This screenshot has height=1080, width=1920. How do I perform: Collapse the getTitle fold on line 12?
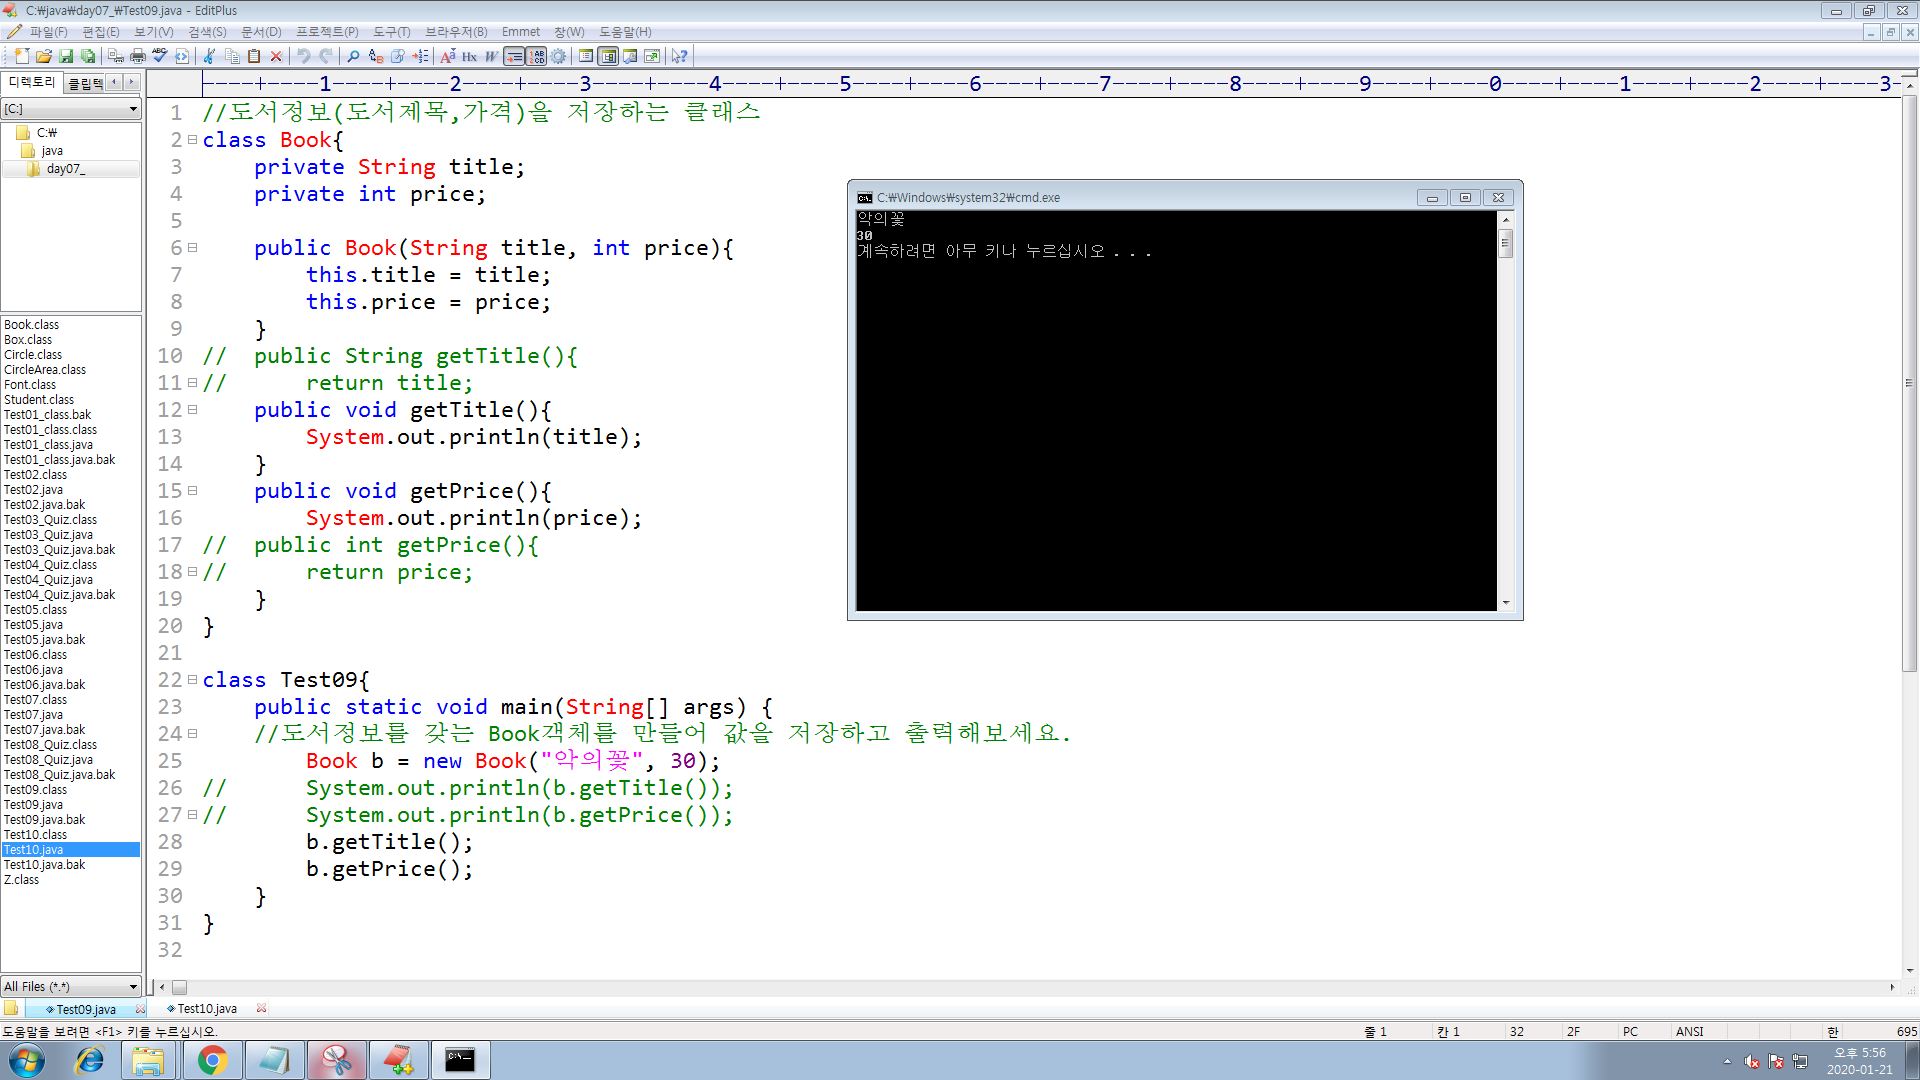pos(192,410)
